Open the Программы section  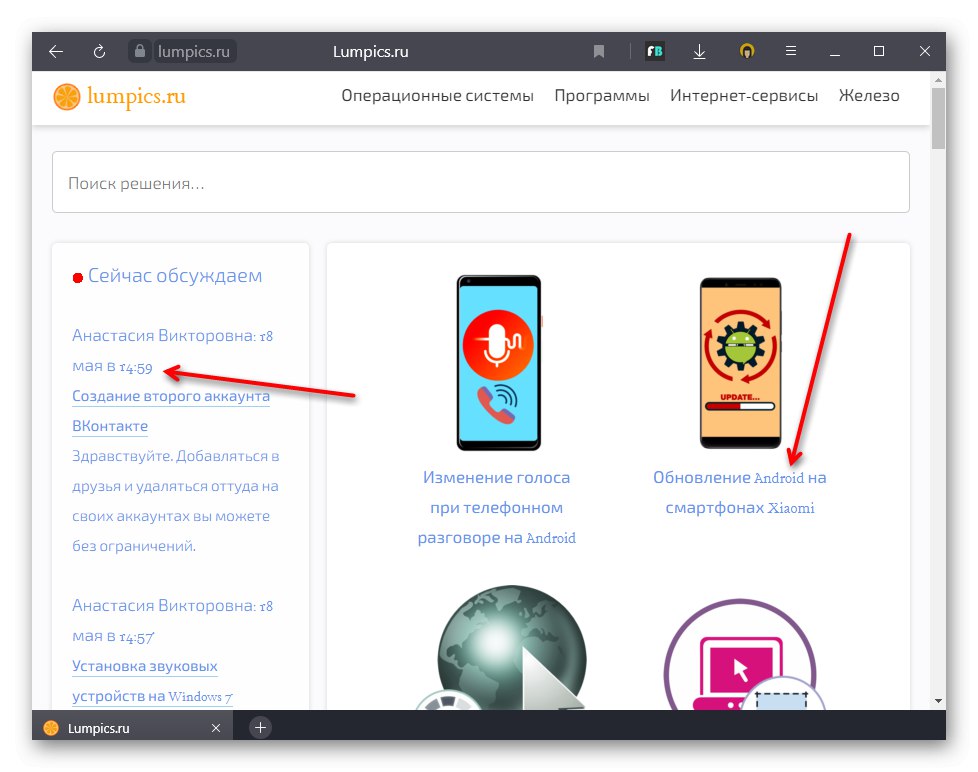(x=601, y=95)
